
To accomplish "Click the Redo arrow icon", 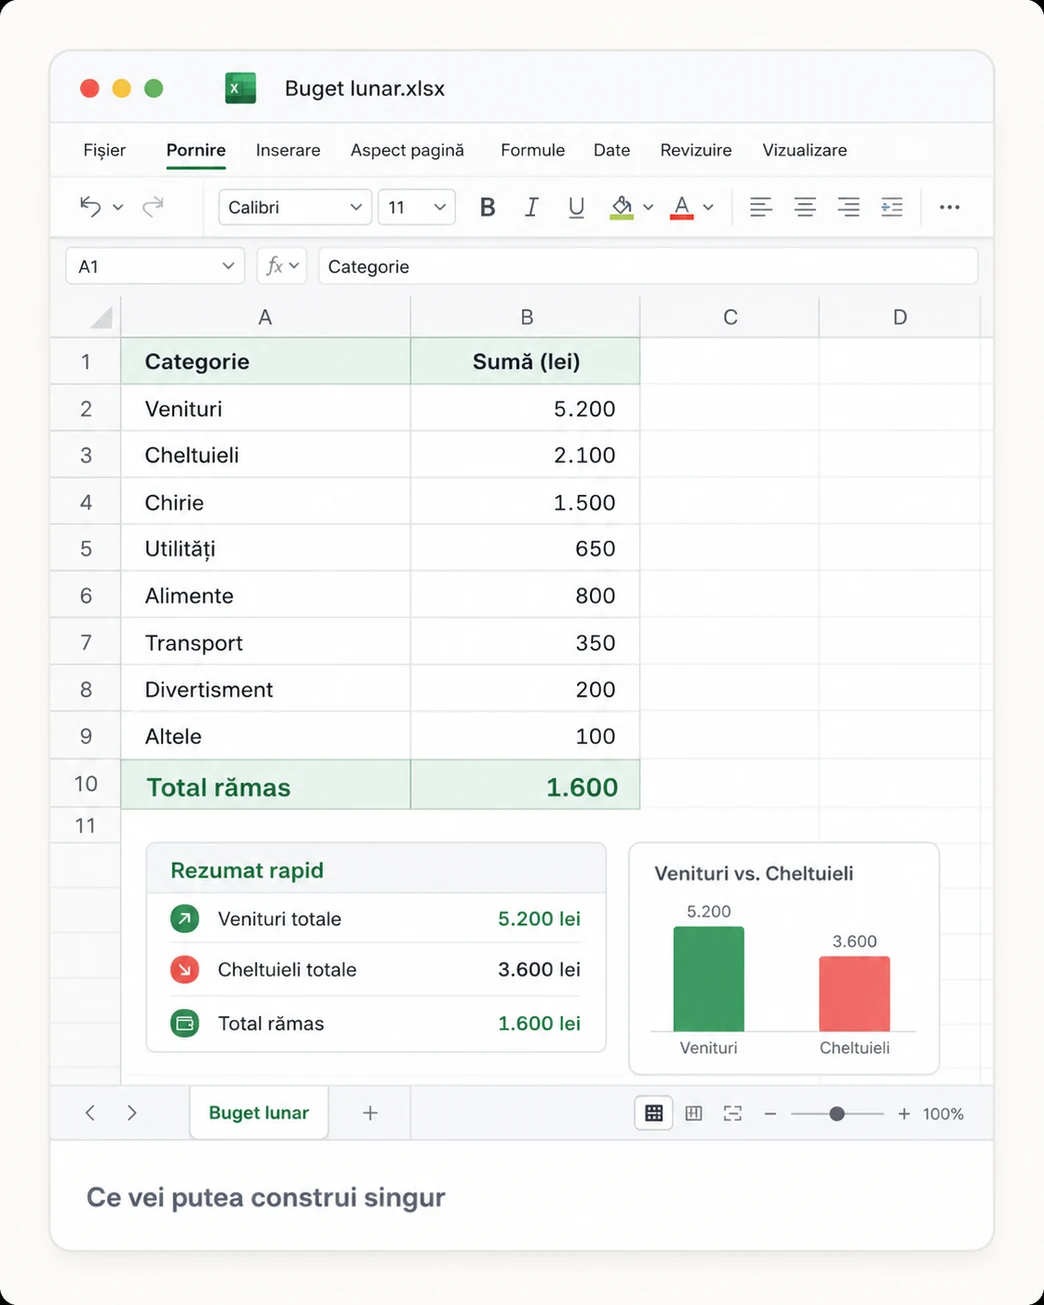I will pos(152,207).
